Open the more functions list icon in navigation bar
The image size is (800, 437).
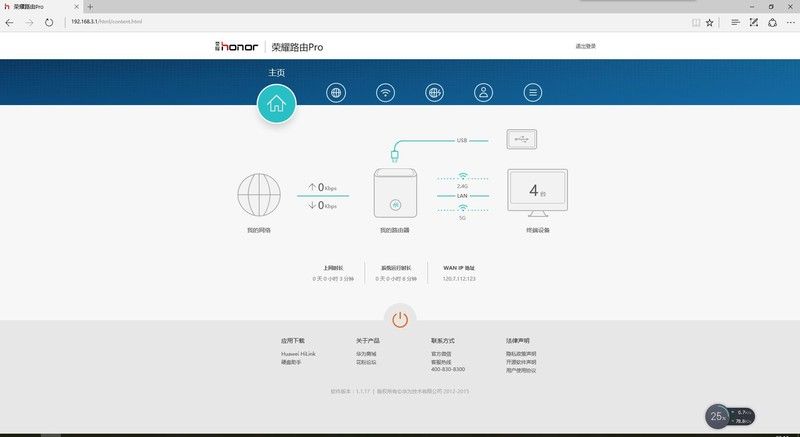click(533, 93)
